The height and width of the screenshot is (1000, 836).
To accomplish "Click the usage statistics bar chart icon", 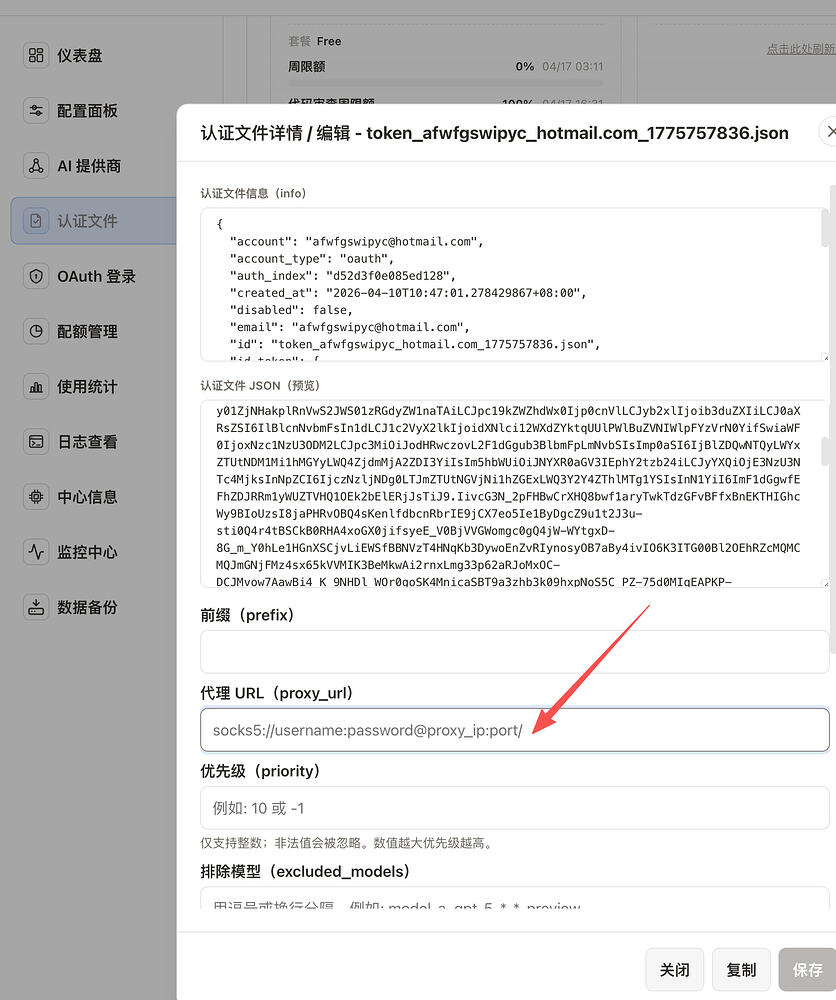I will 36,386.
